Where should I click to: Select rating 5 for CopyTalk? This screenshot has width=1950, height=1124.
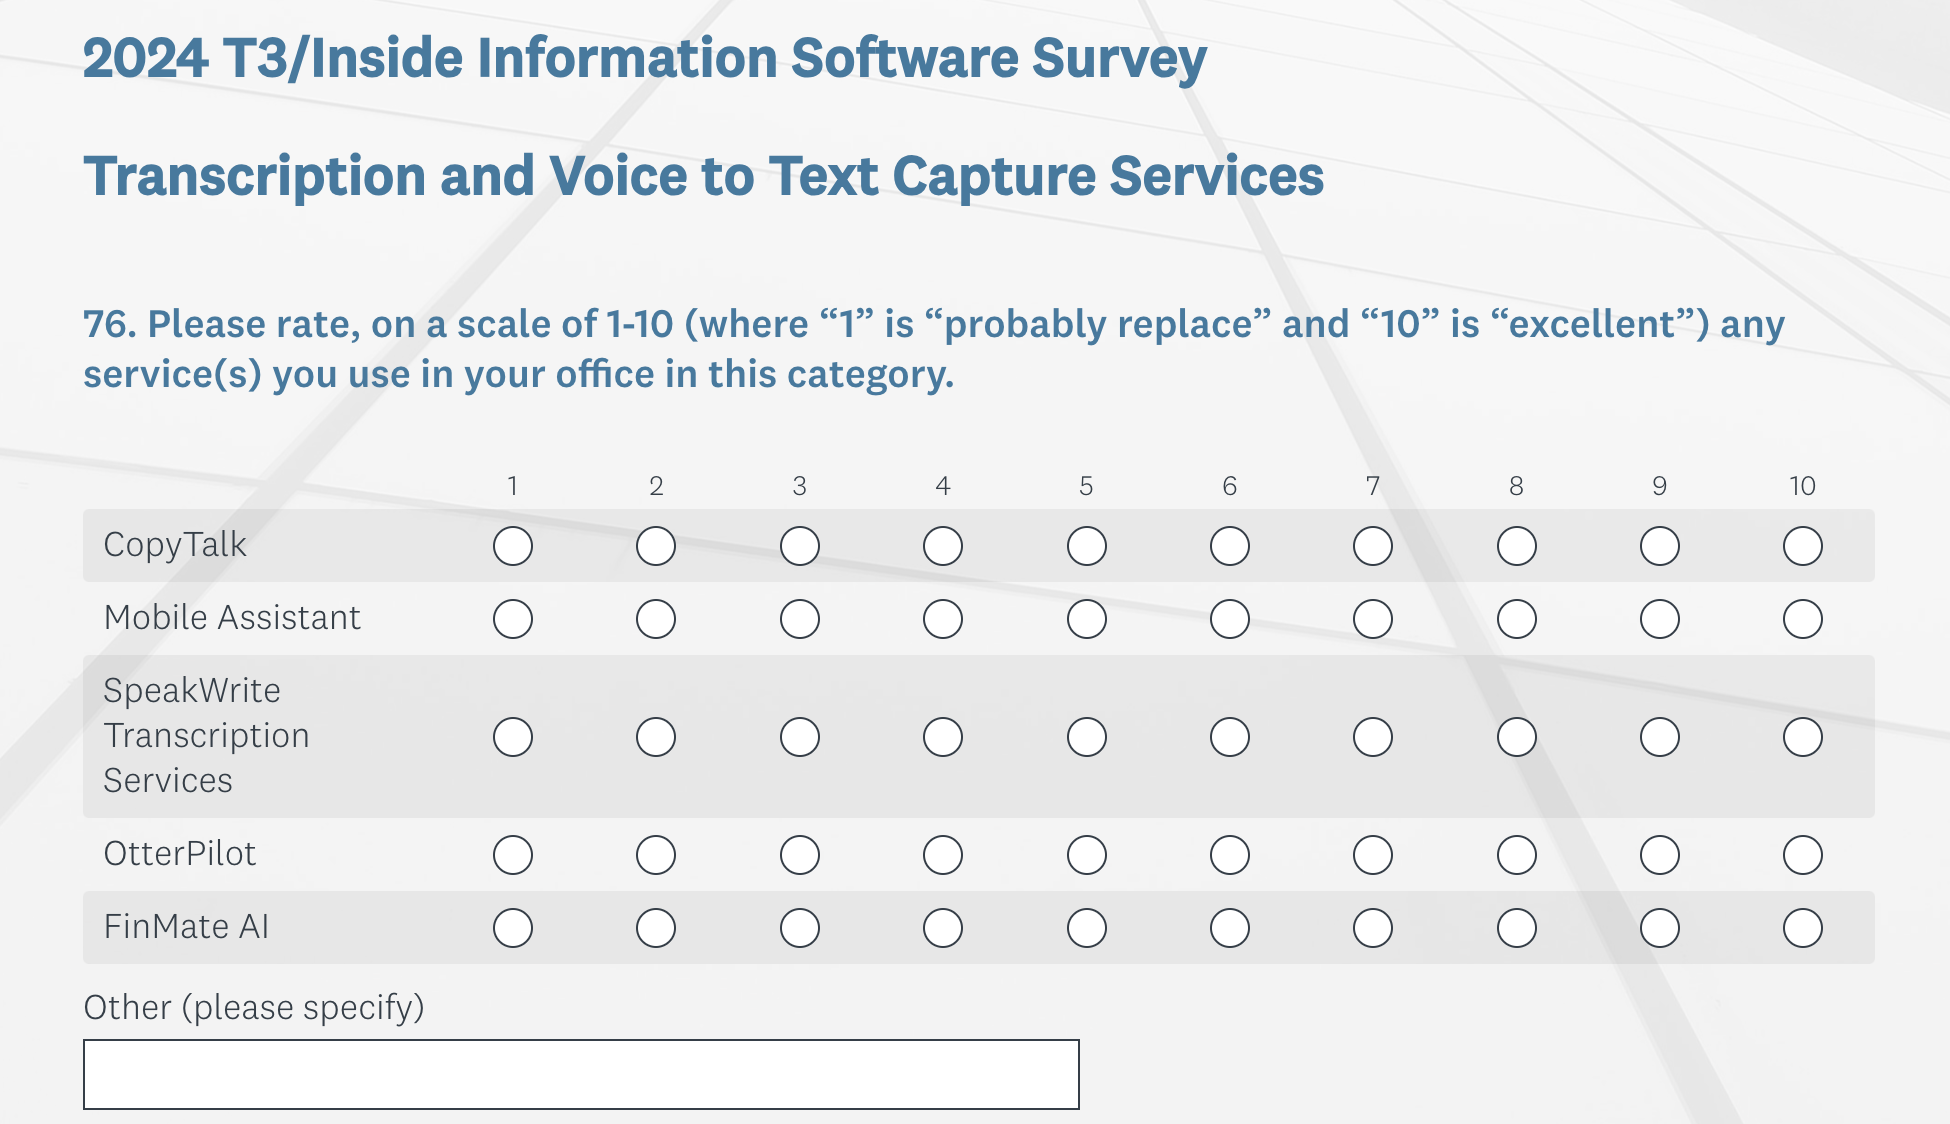point(1087,546)
